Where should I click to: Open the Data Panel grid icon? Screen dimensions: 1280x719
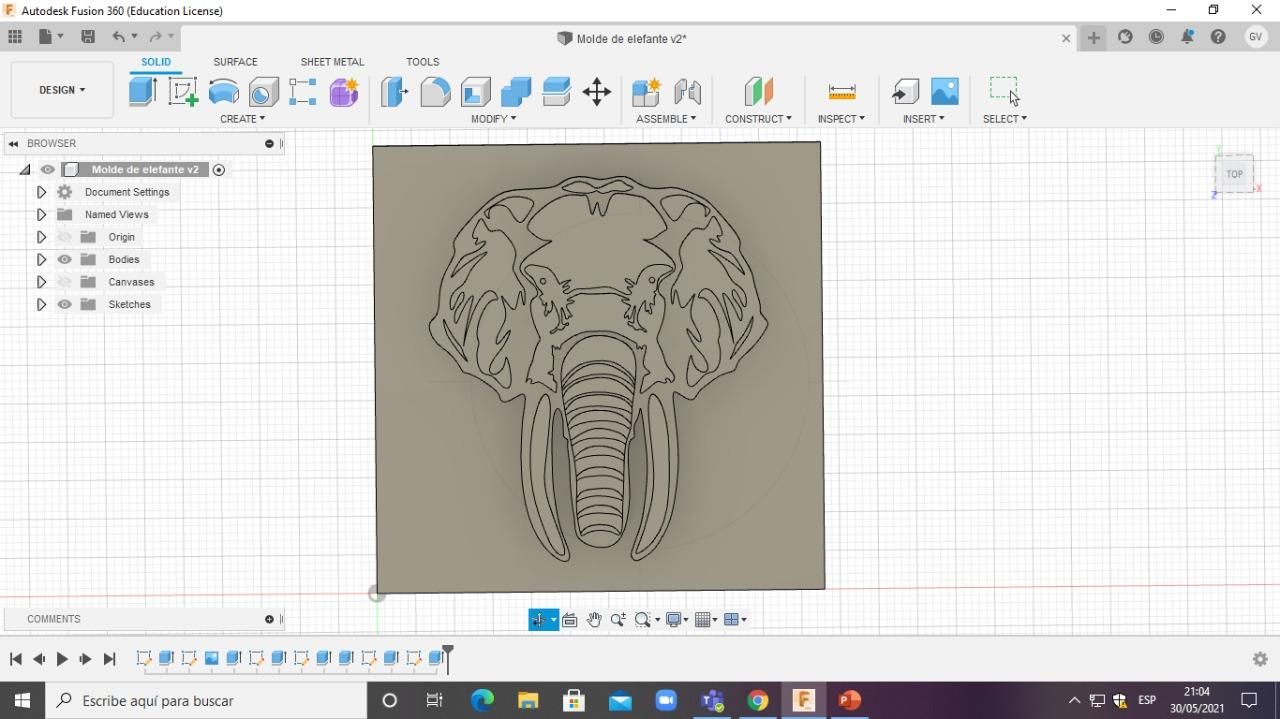(x=15, y=37)
